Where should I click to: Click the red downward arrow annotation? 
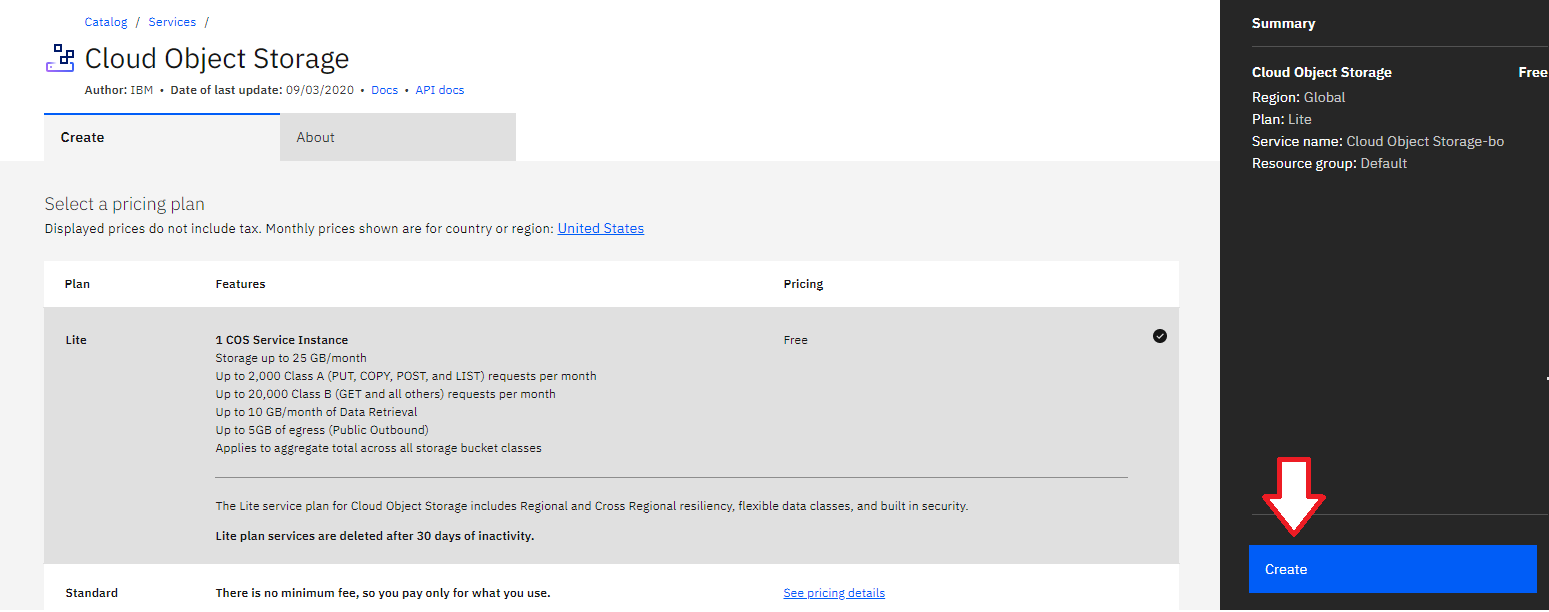tap(1293, 497)
